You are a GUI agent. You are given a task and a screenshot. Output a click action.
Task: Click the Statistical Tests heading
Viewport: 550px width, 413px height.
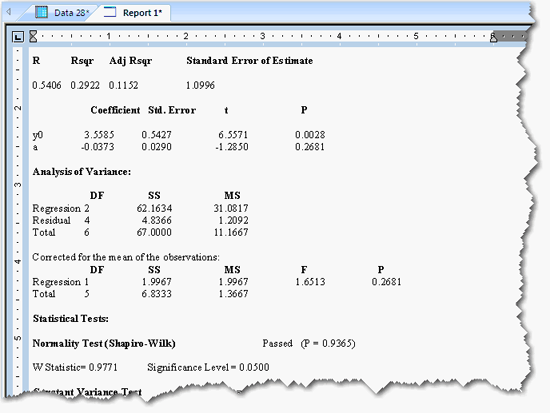coord(71,319)
